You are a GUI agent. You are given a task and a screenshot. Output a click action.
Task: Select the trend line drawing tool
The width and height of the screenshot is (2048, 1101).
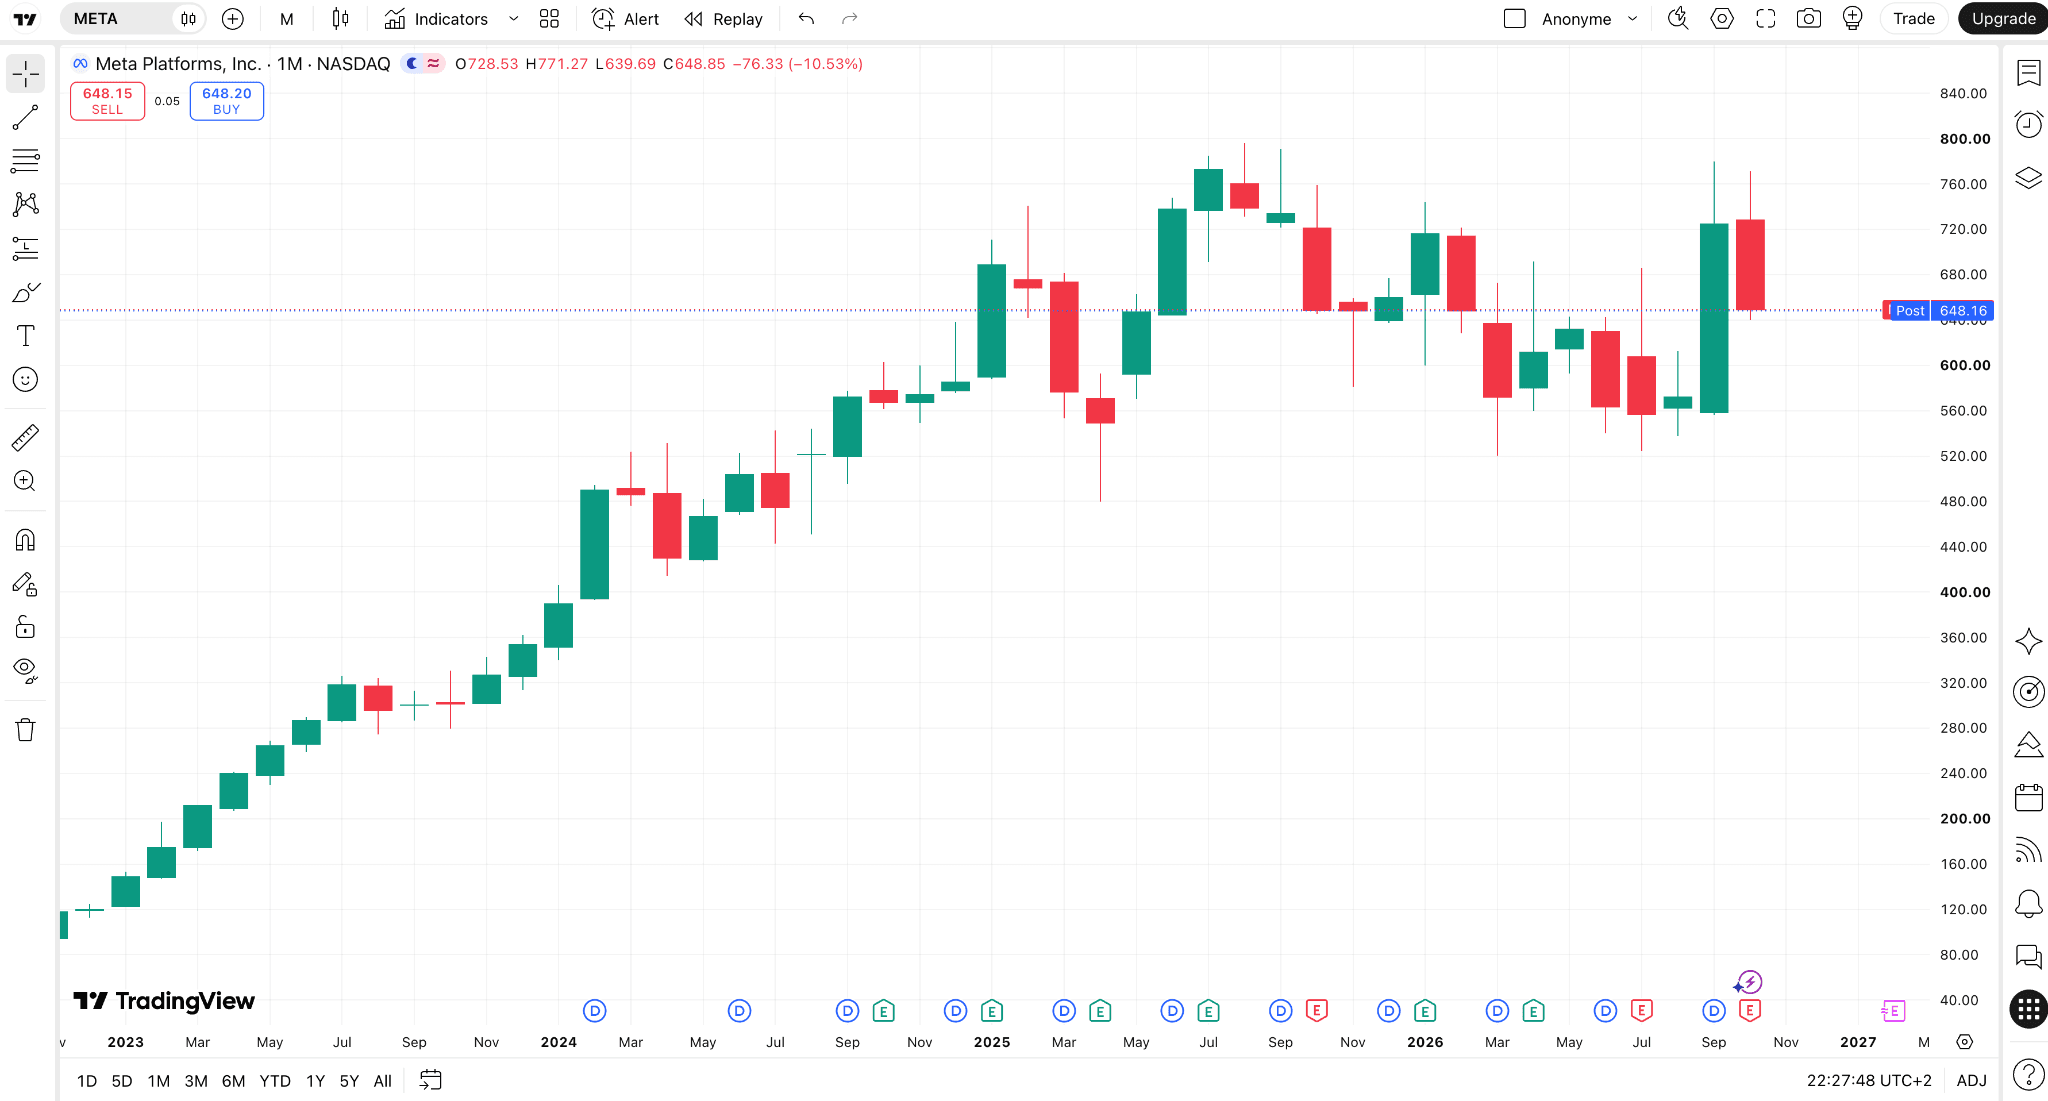(26, 117)
